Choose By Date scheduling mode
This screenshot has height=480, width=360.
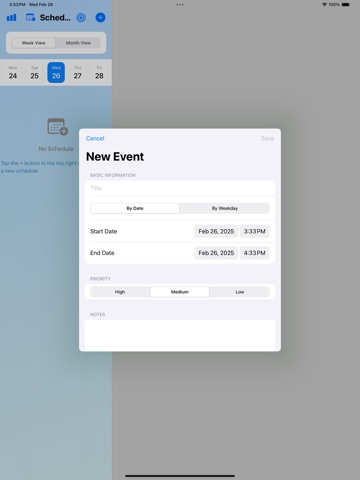point(135,208)
